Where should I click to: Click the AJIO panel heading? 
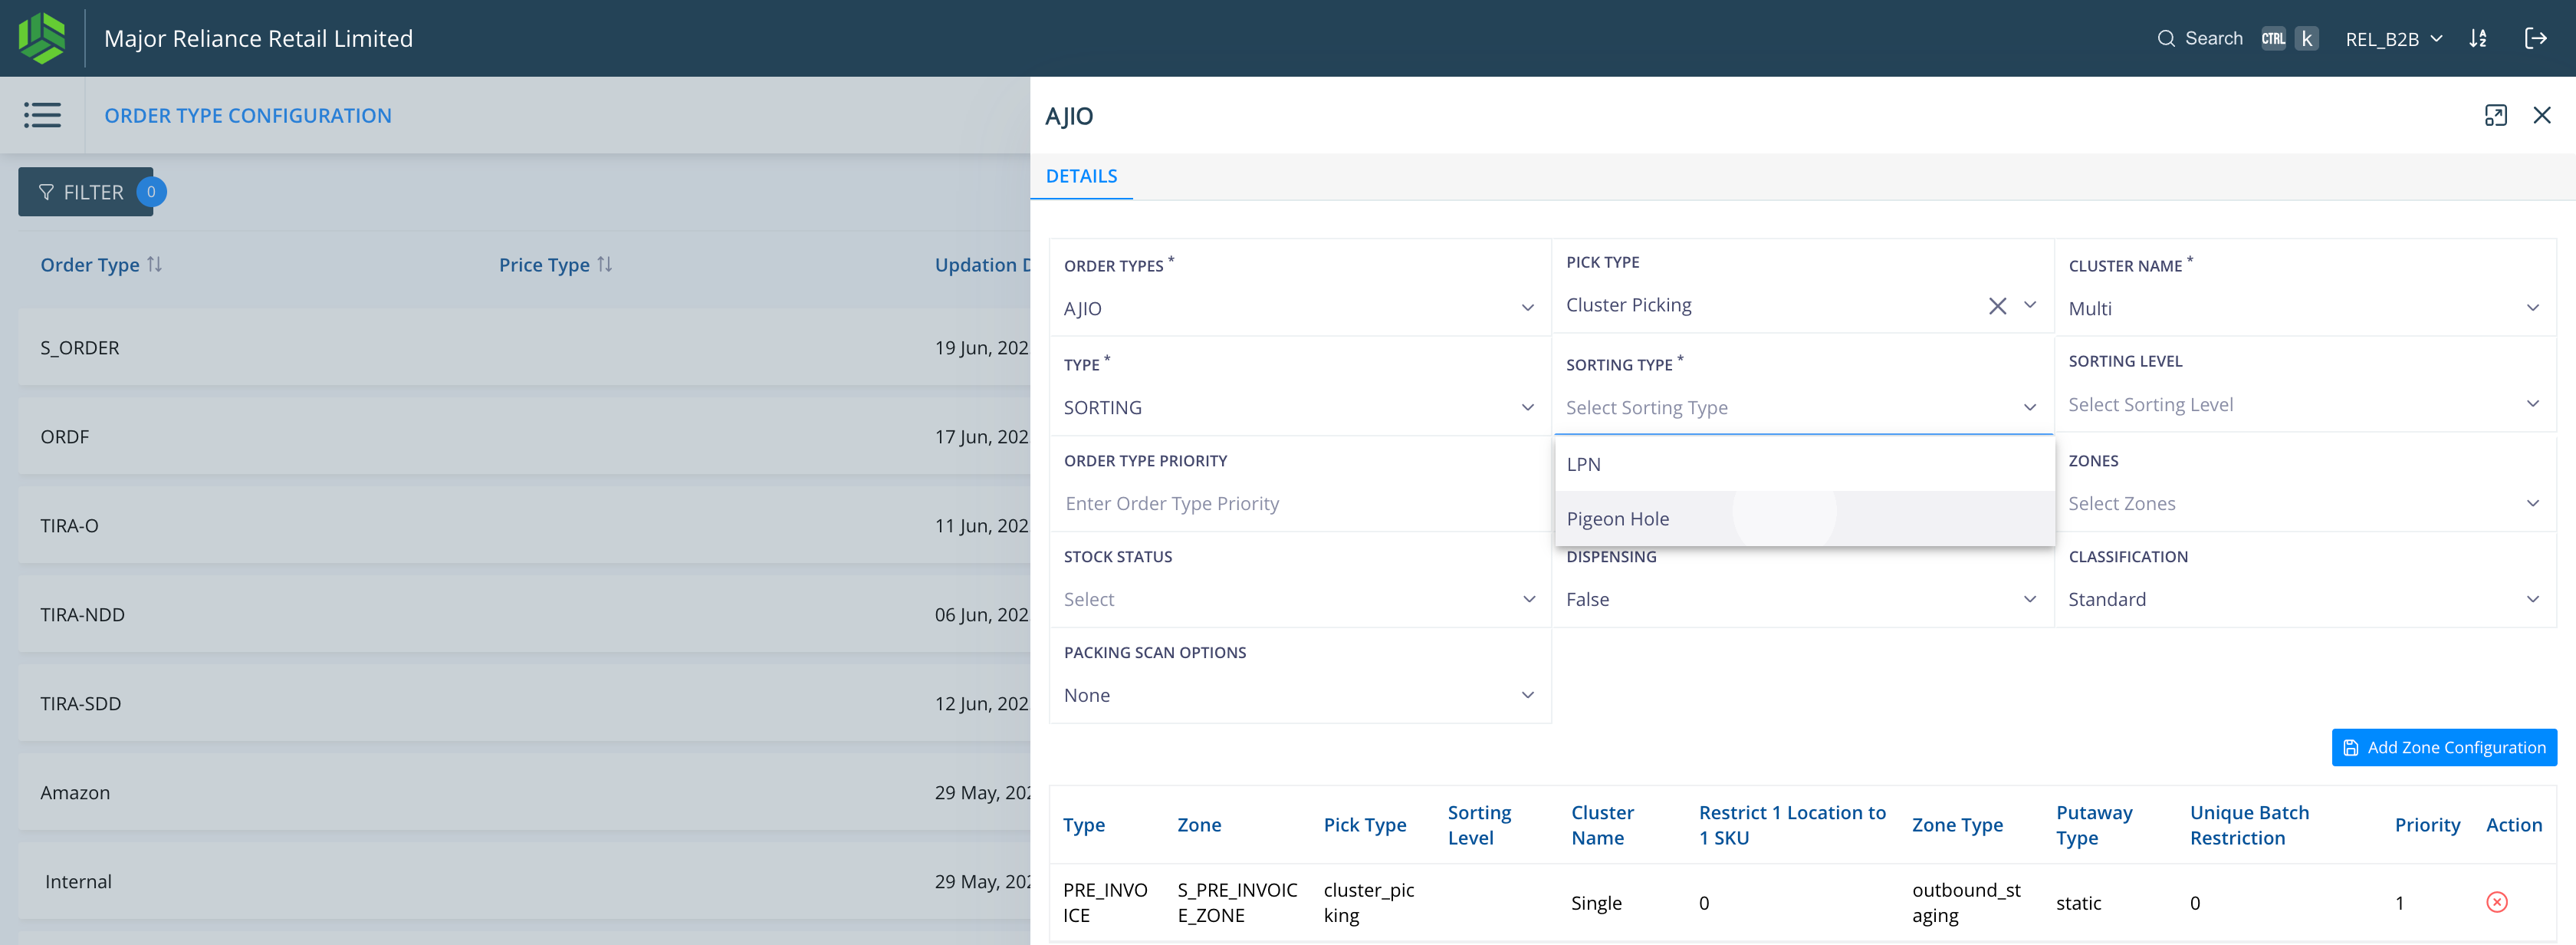[1068, 116]
